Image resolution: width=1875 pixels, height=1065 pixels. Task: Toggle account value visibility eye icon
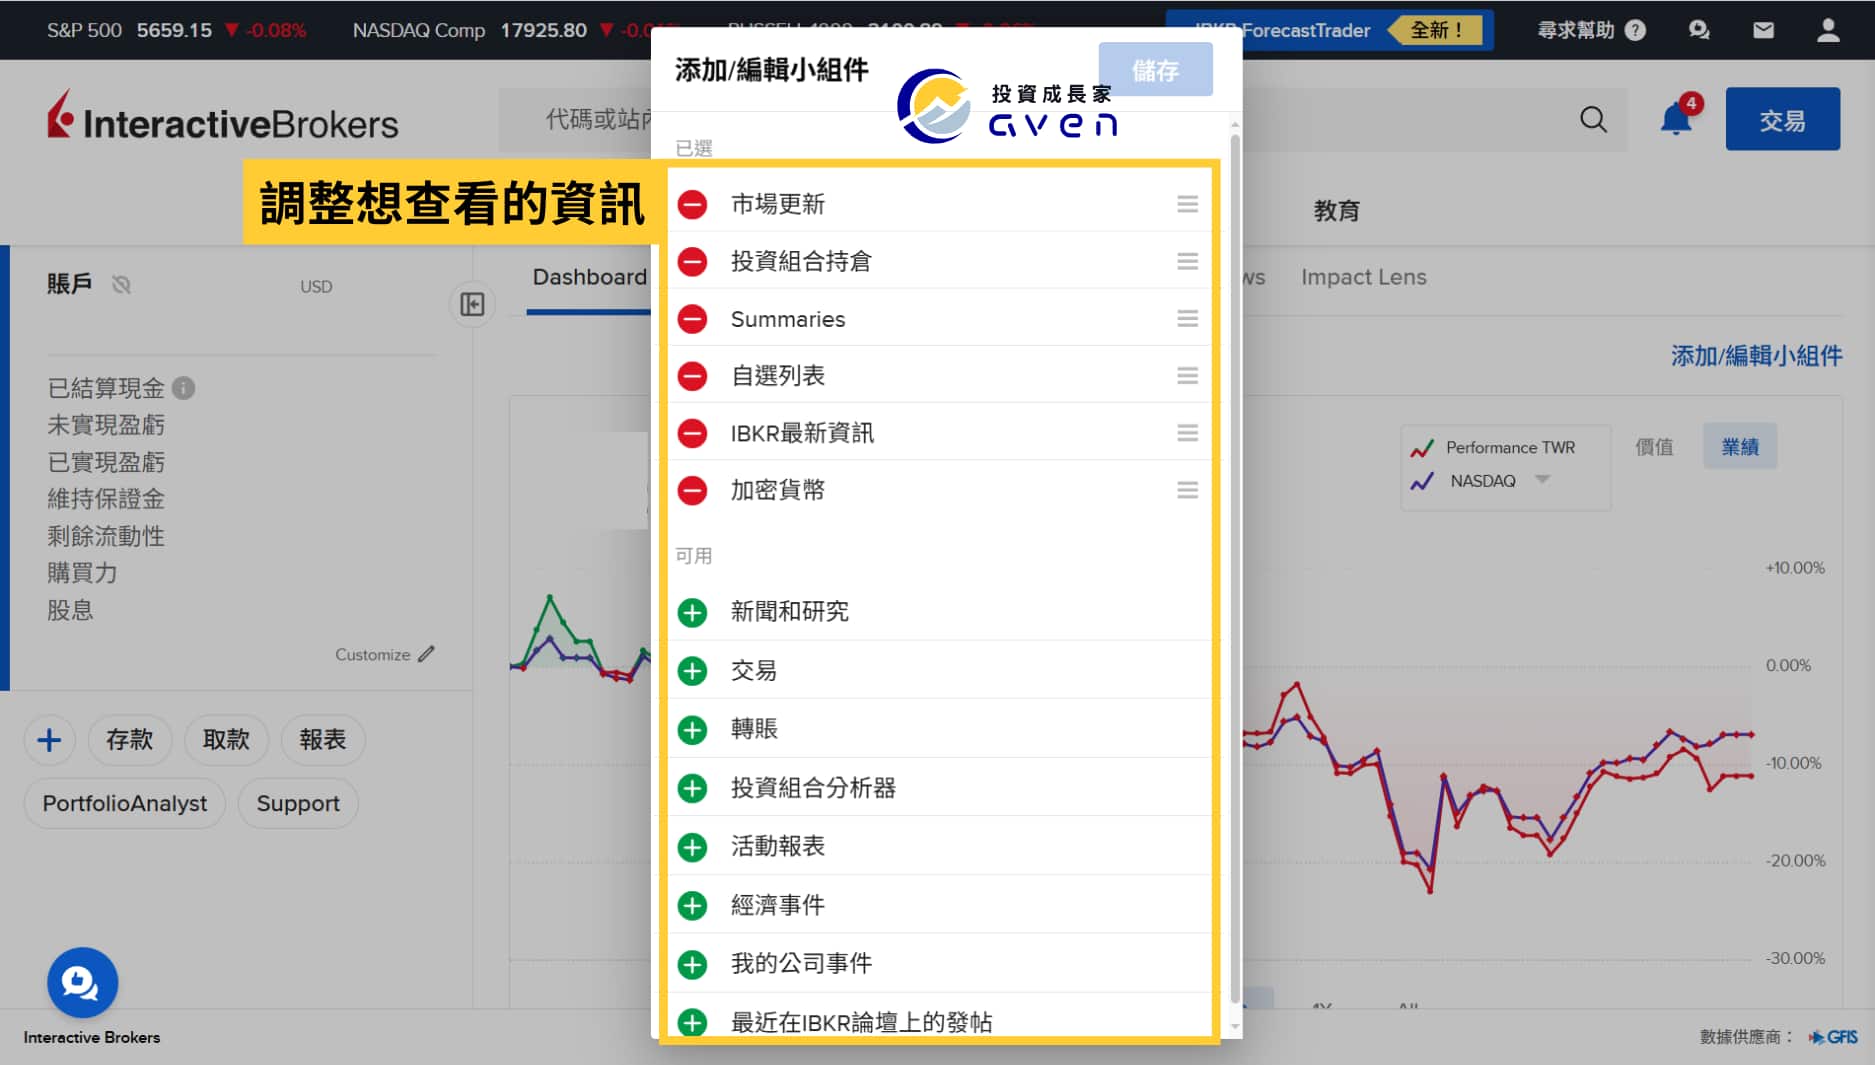121,285
